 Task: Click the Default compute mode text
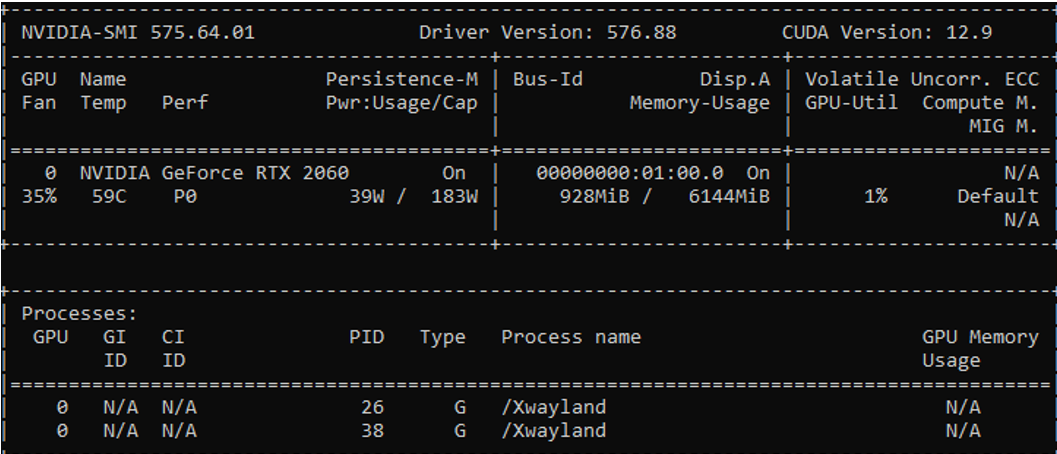click(x=997, y=196)
